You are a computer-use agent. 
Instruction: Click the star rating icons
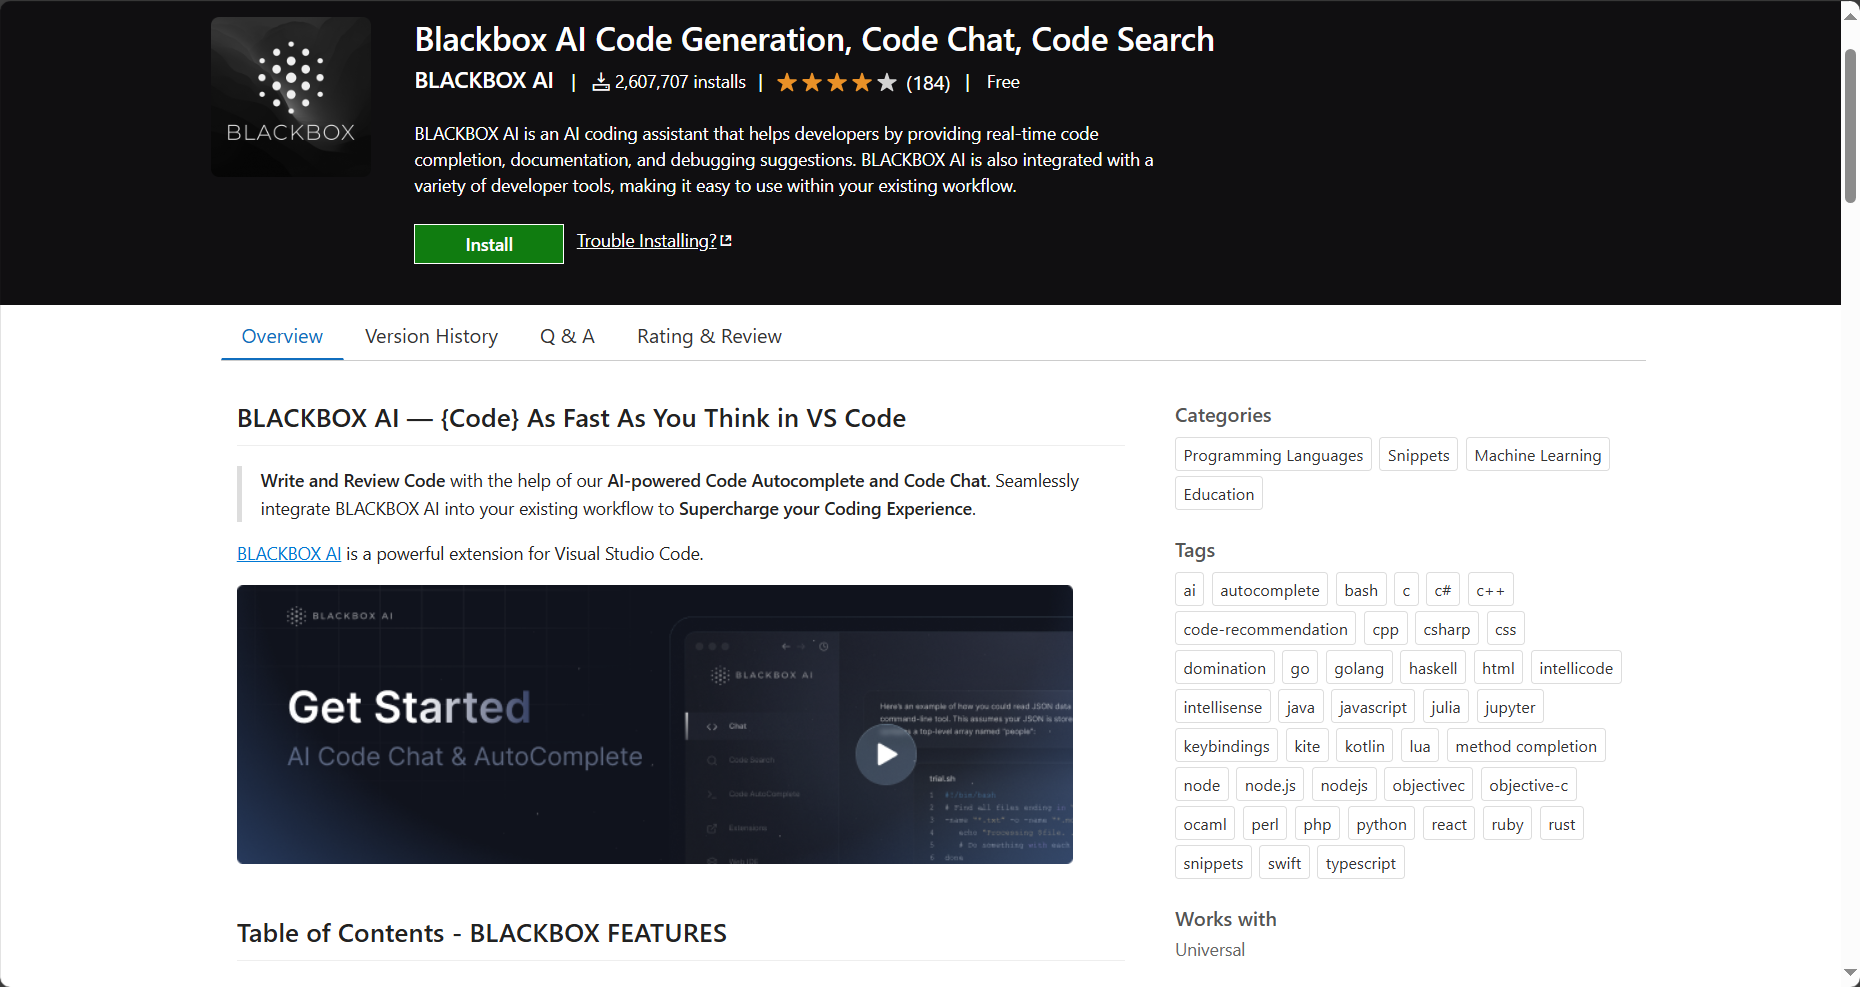point(837,83)
